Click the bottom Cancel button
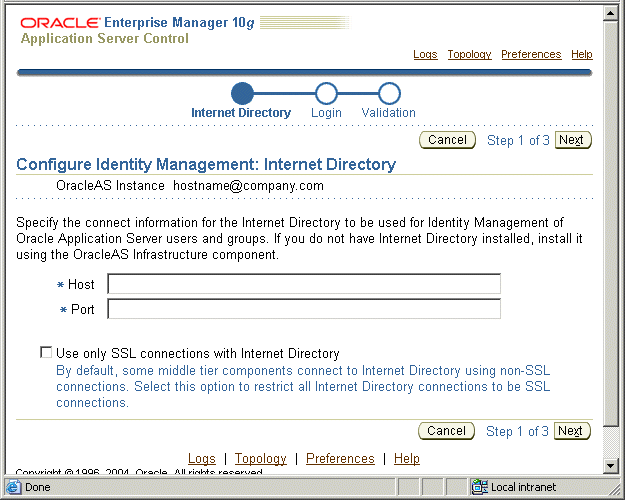Screen dimensions: 625x500 click(446, 431)
